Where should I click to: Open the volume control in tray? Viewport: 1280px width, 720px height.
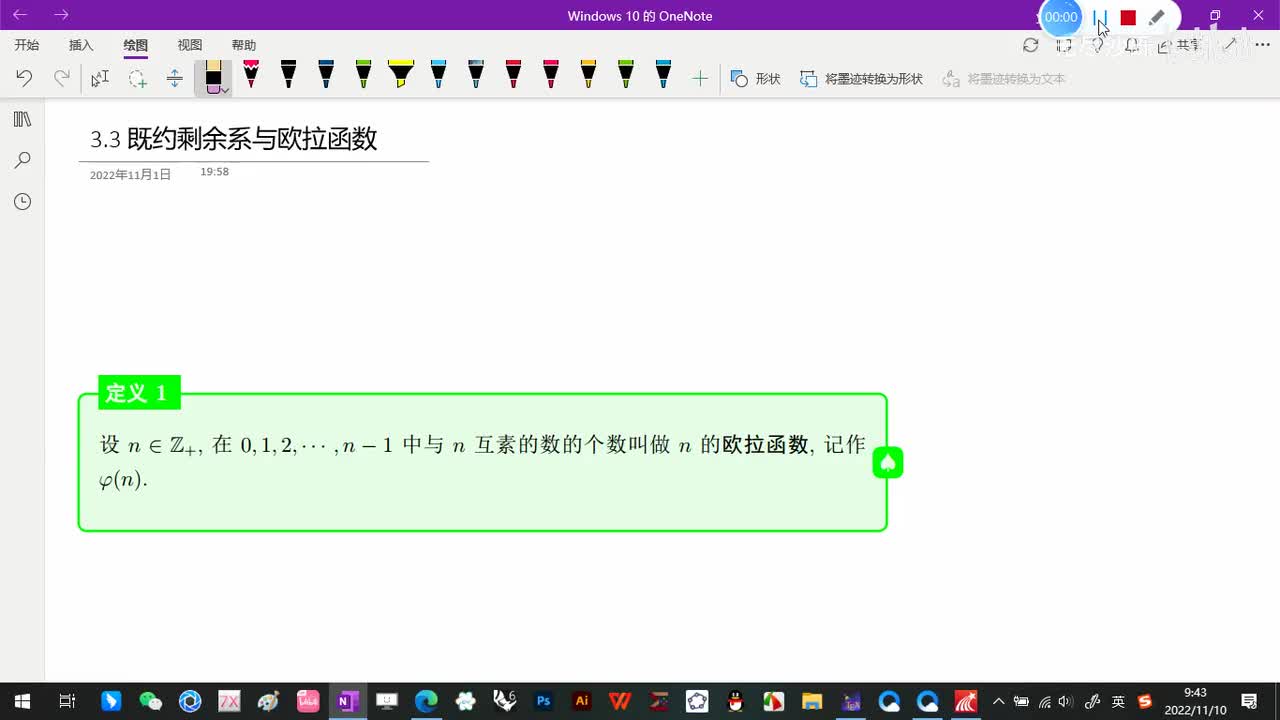pyautogui.click(x=1066, y=701)
